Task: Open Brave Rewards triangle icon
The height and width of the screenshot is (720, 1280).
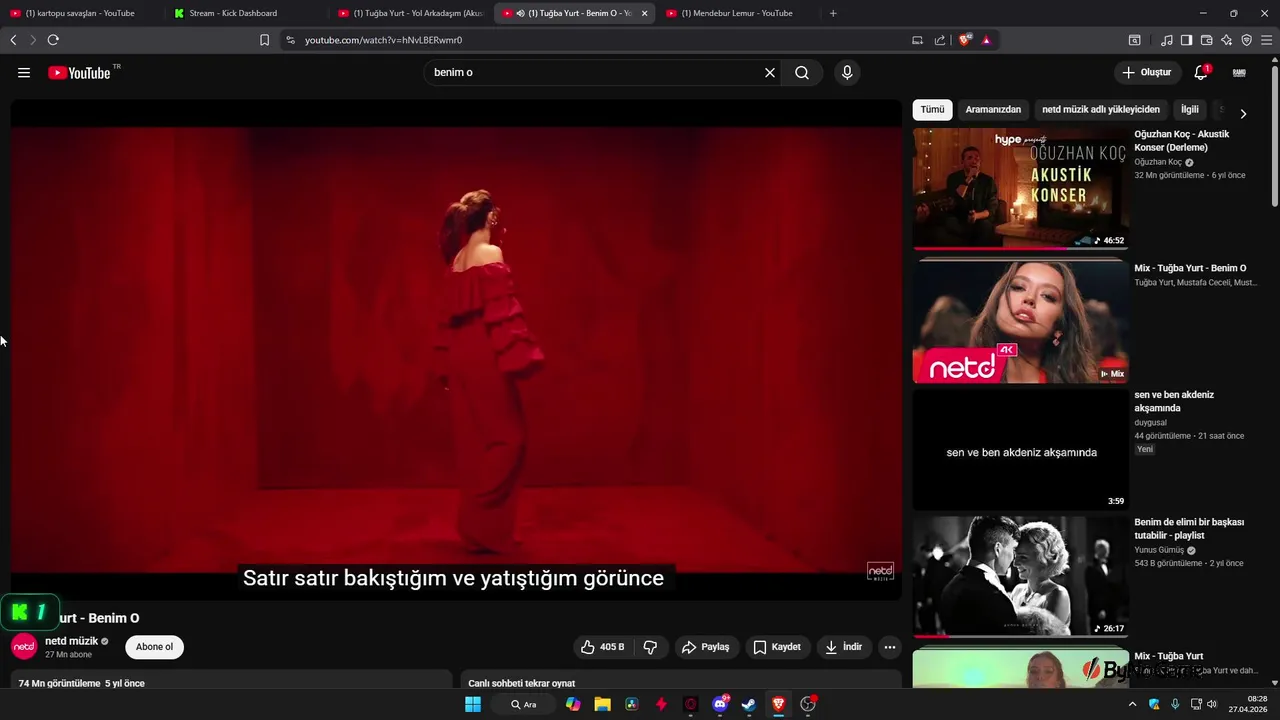Action: coord(986,40)
